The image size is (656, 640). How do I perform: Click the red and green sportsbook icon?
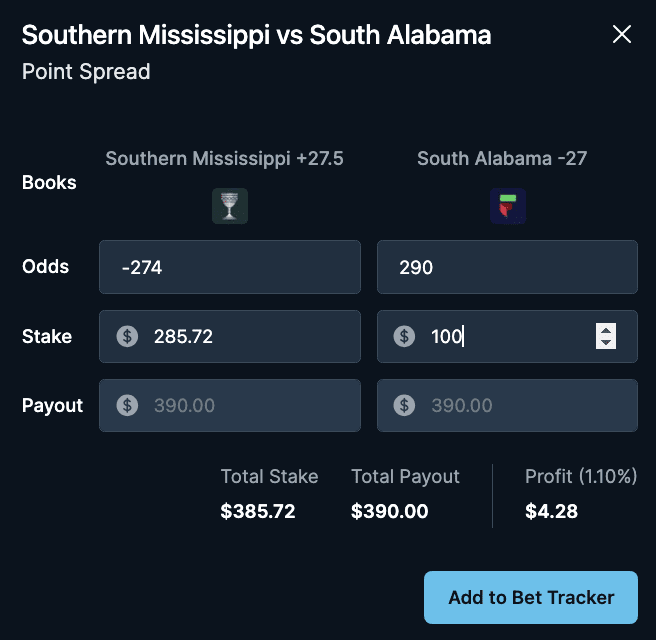coord(508,206)
